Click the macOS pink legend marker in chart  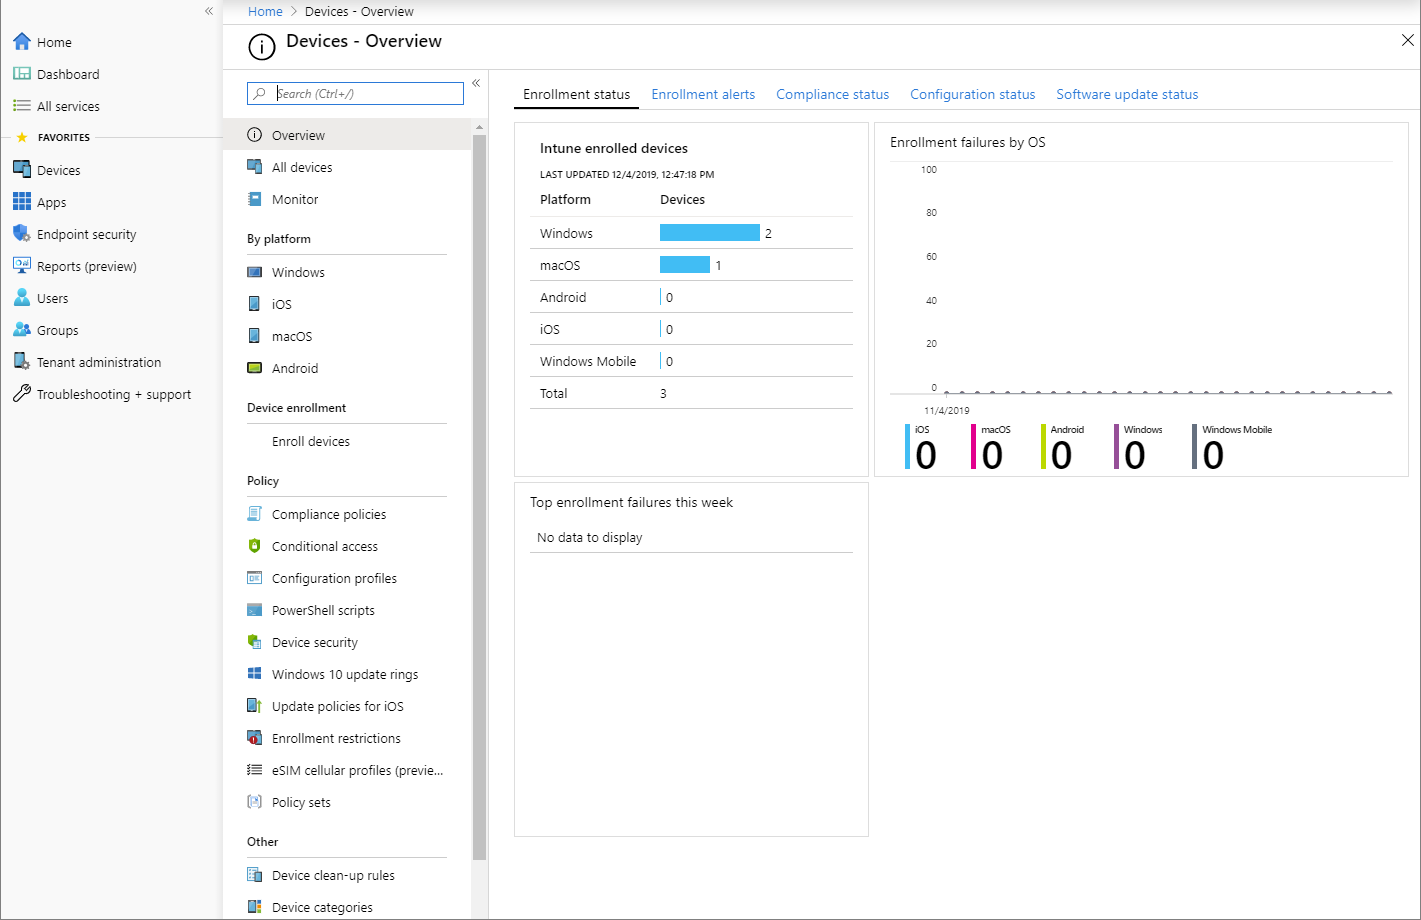pyautogui.click(x=973, y=447)
